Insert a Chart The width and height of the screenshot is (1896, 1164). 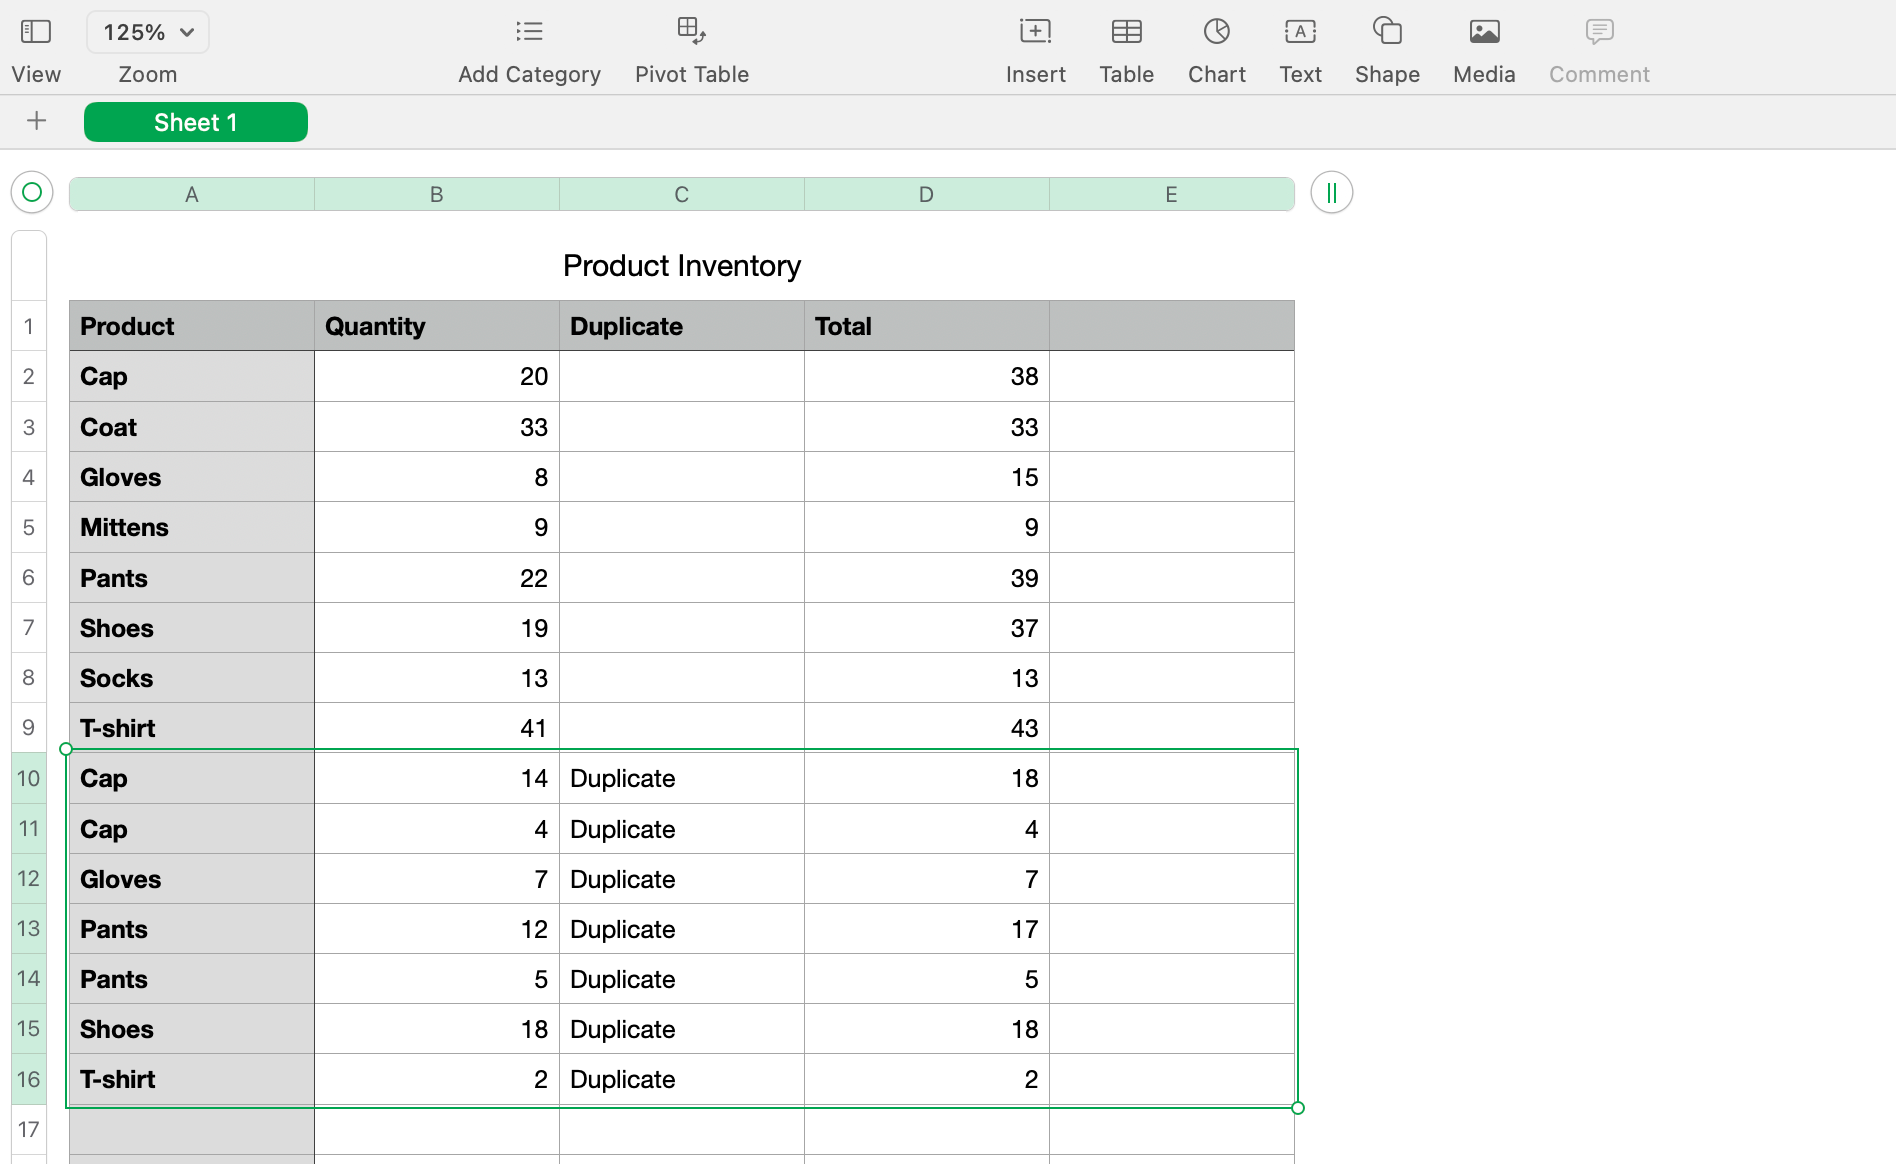1216,31
